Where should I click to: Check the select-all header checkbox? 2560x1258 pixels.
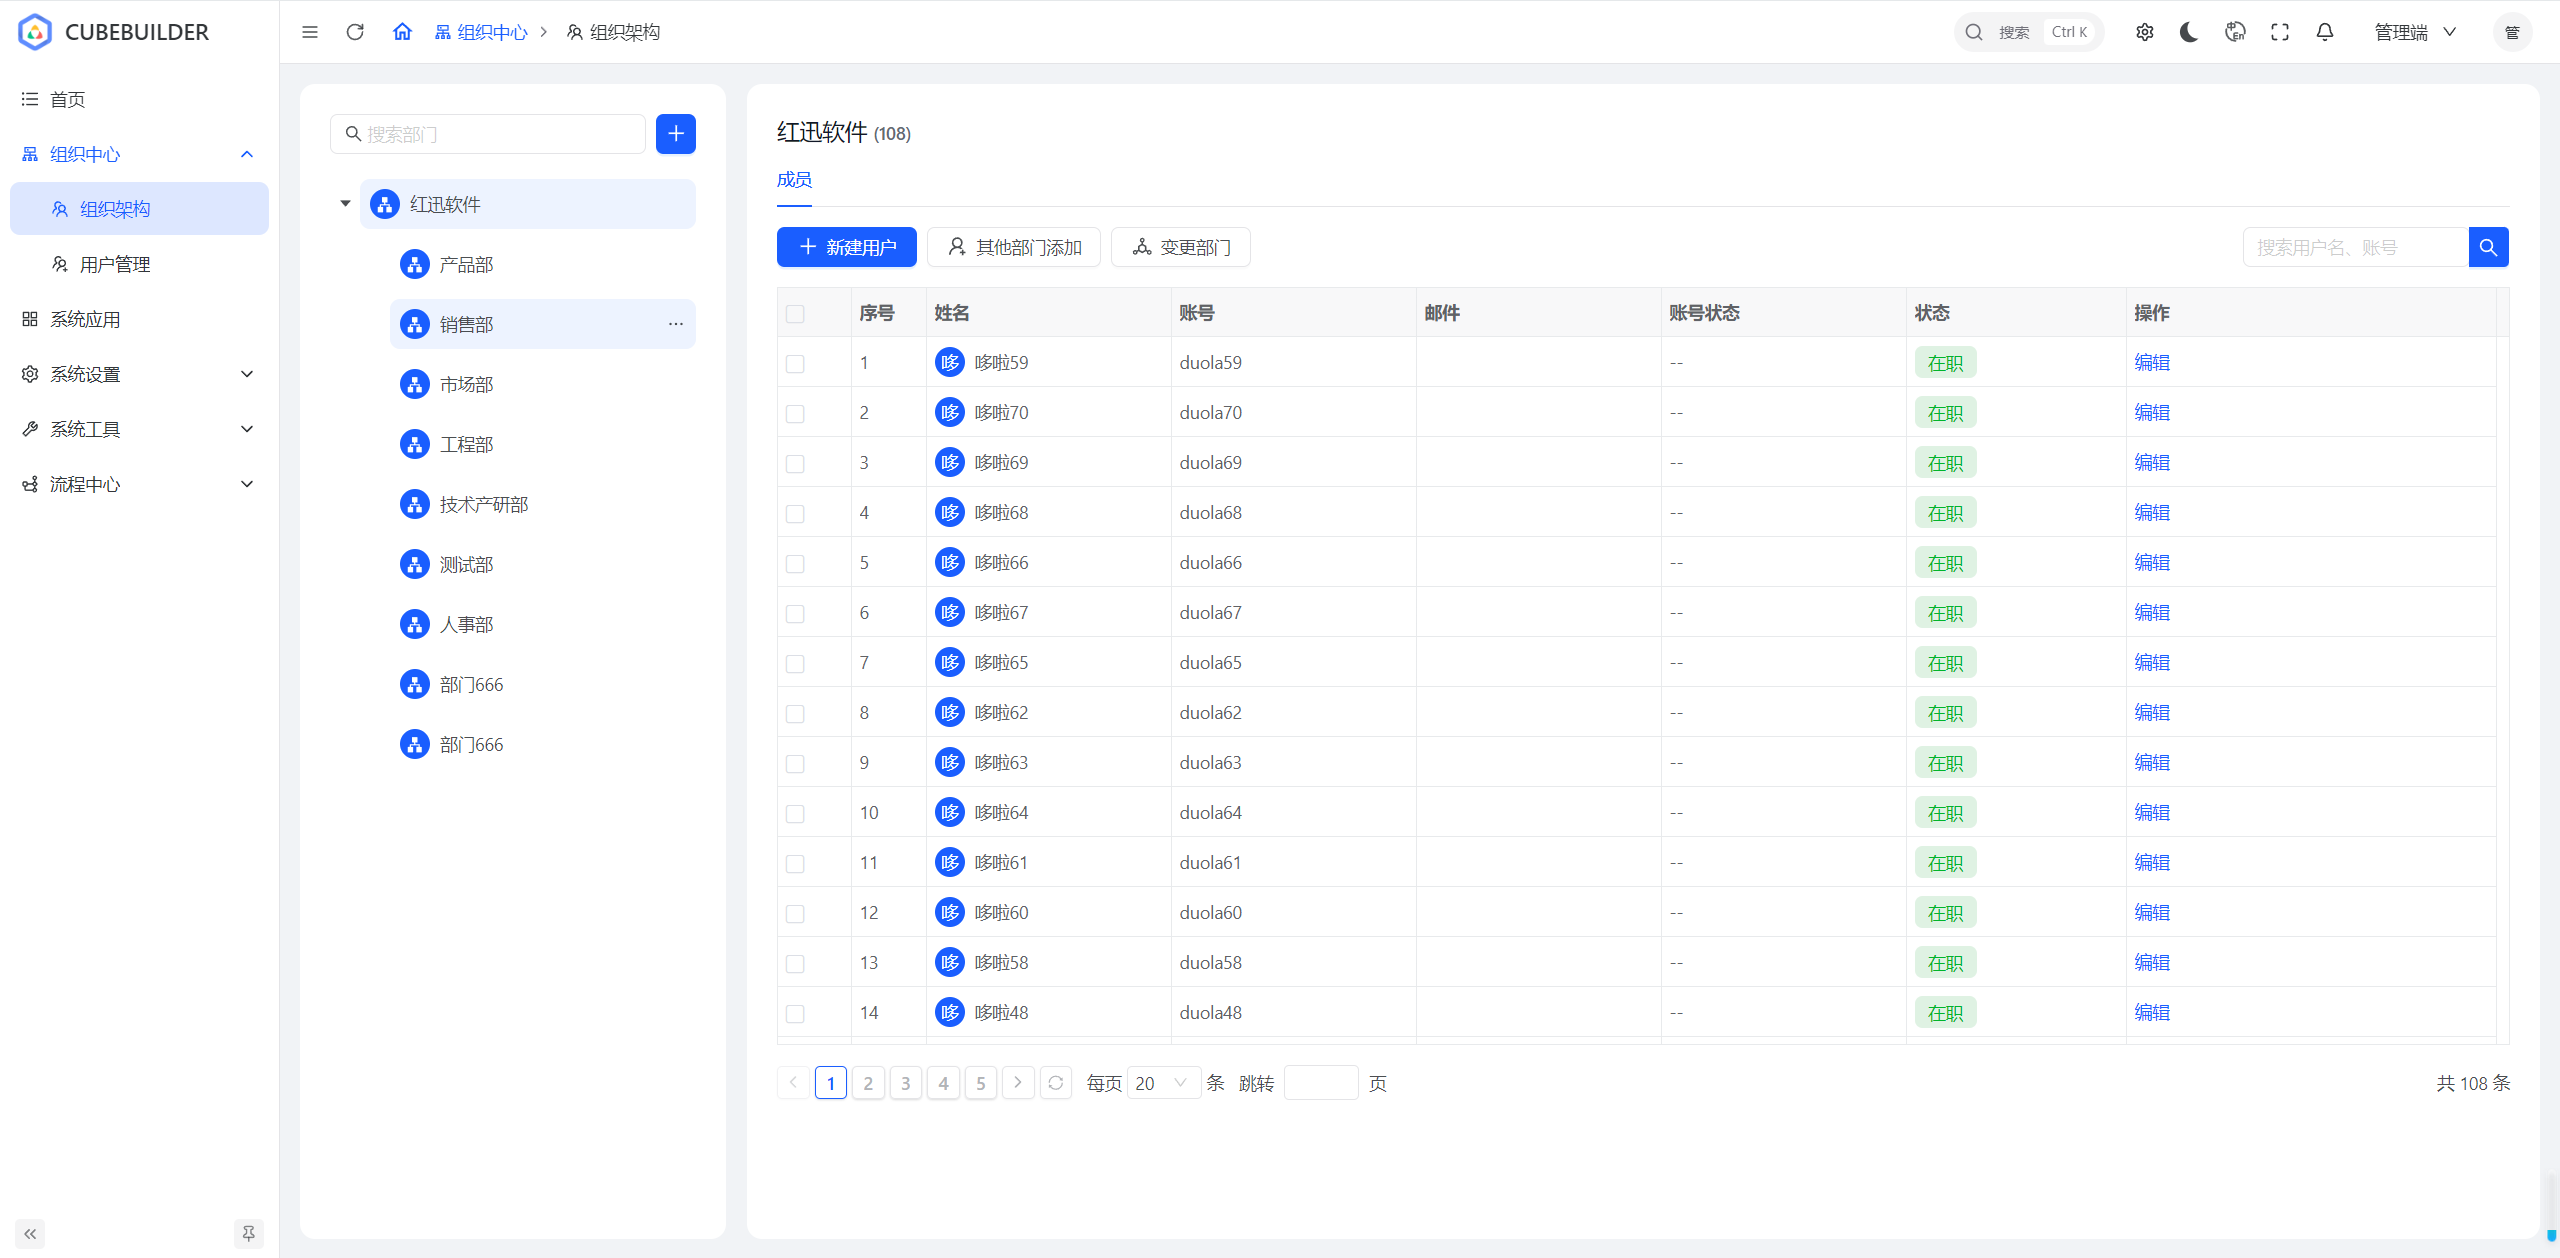(x=795, y=314)
